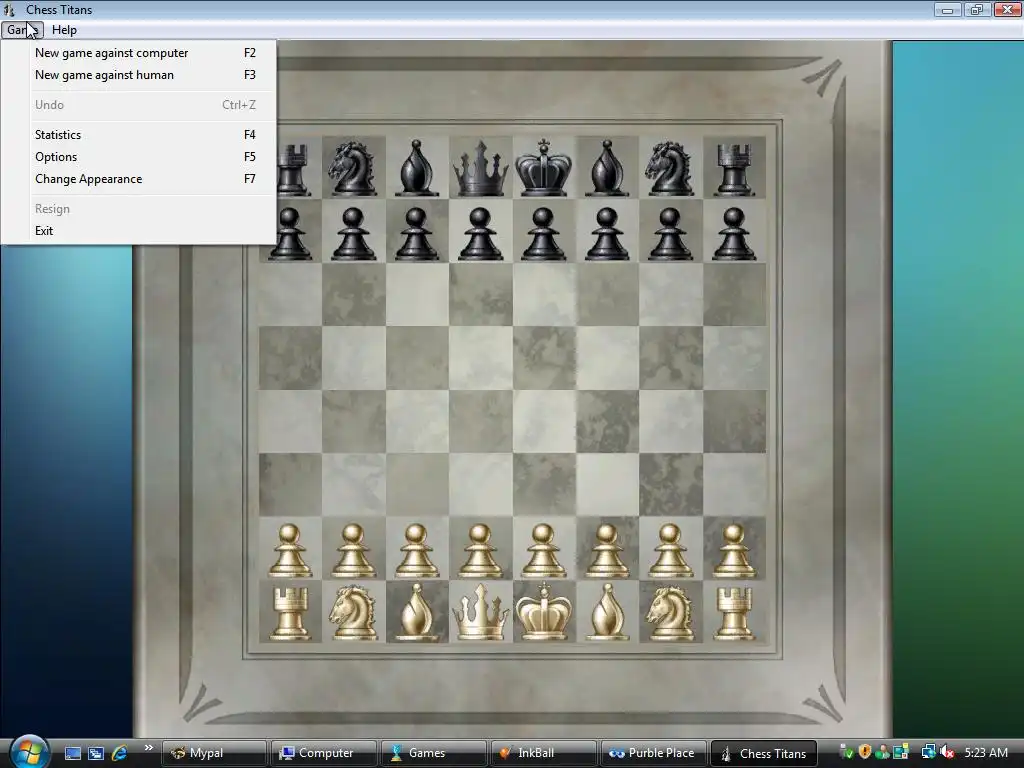Click the Windows Sidebar tray icon

(901, 753)
